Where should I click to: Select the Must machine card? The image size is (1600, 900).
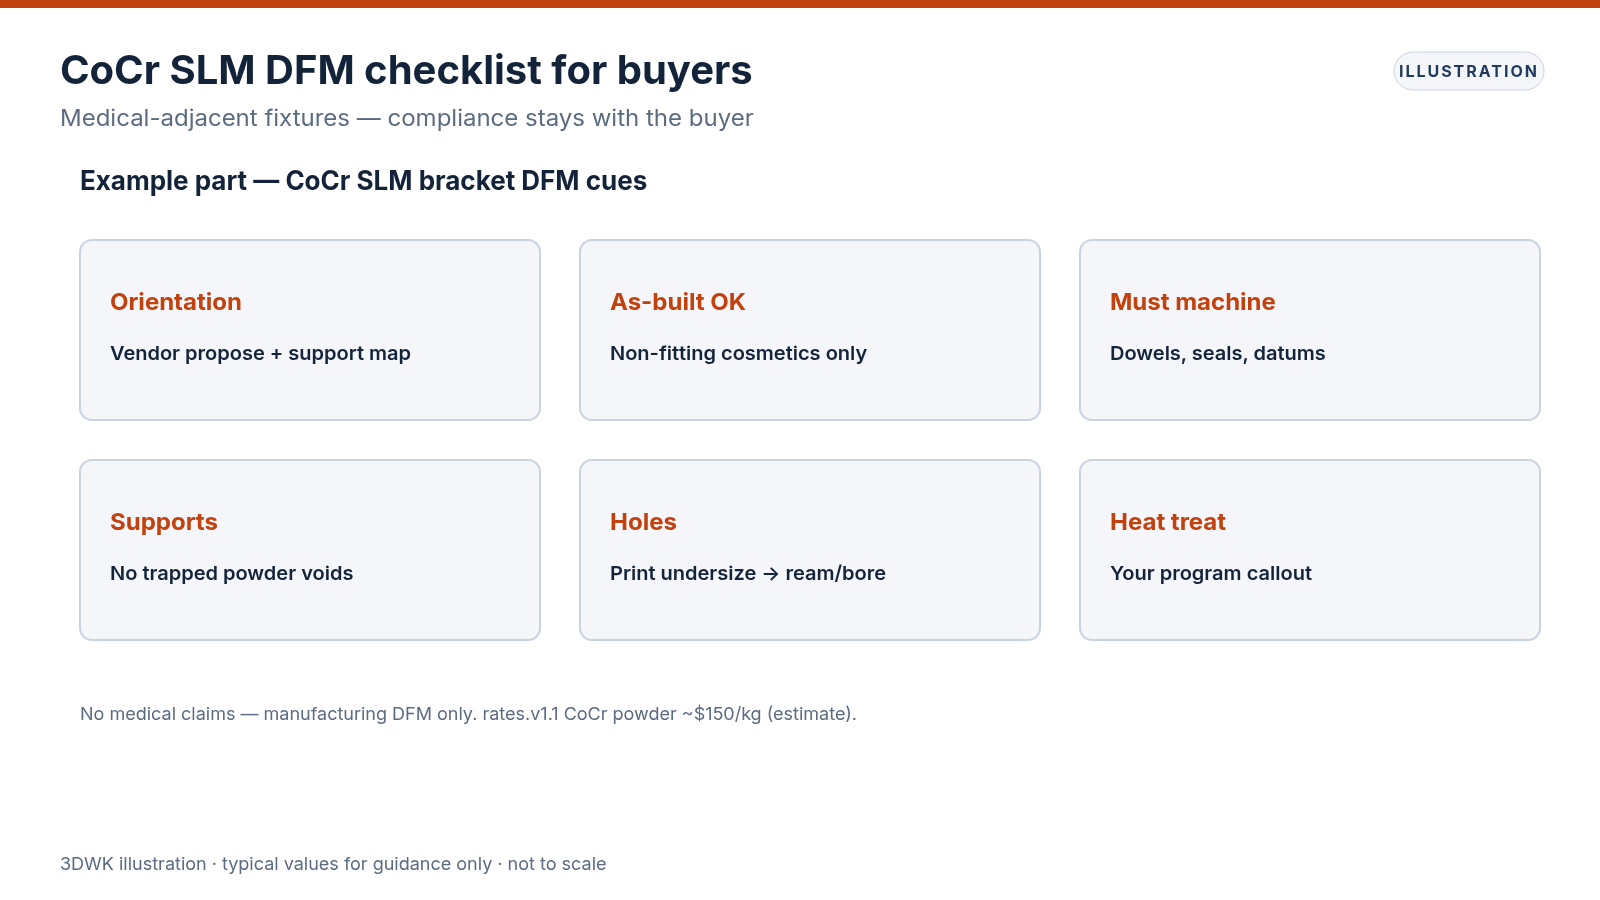coord(1310,330)
